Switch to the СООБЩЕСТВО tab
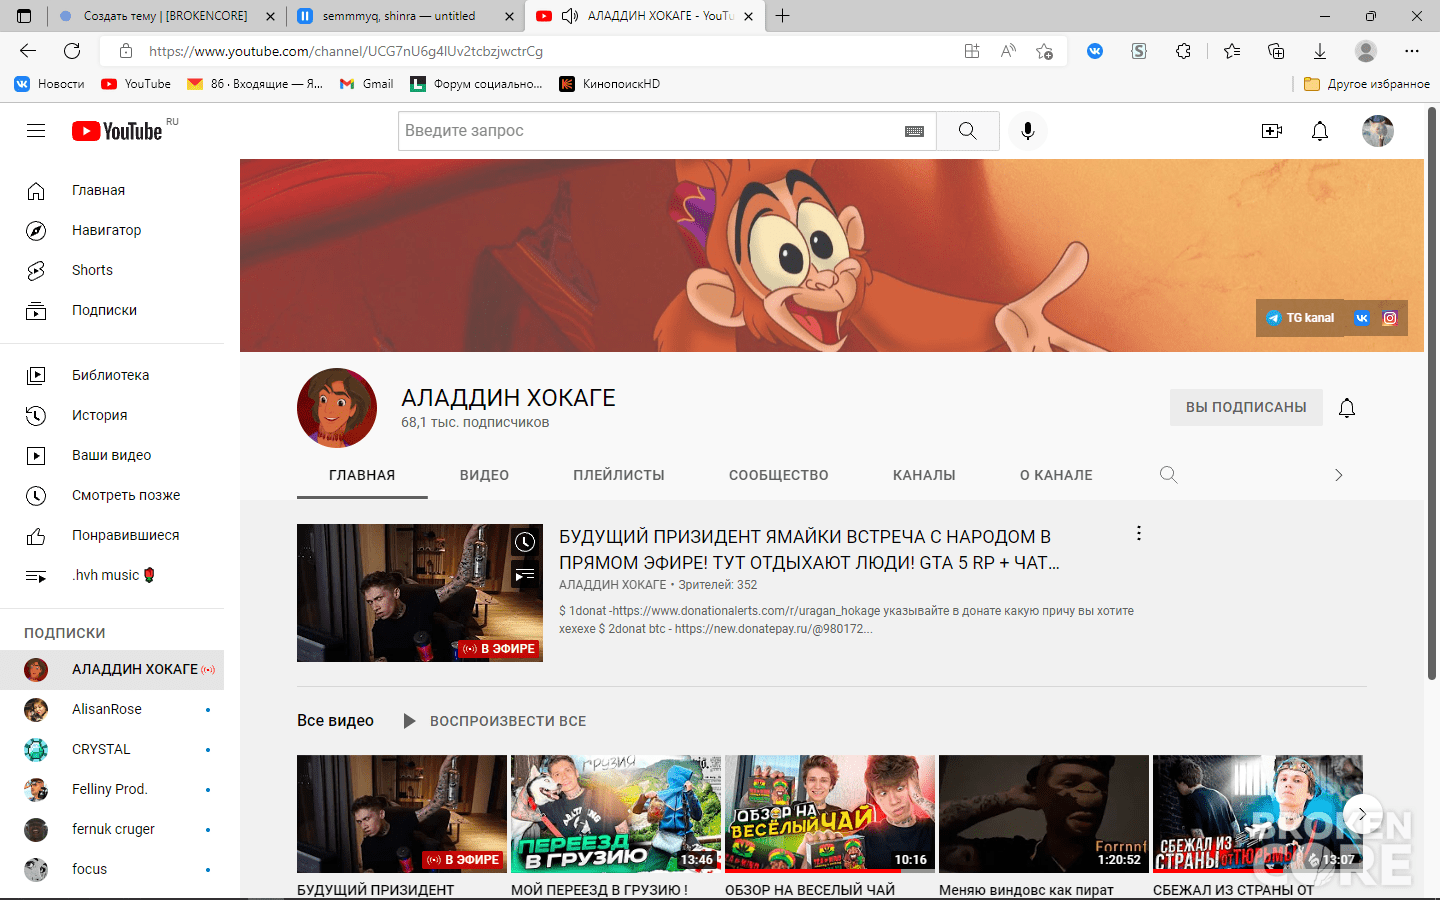Screen dimensions: 1440x900 [x=778, y=475]
